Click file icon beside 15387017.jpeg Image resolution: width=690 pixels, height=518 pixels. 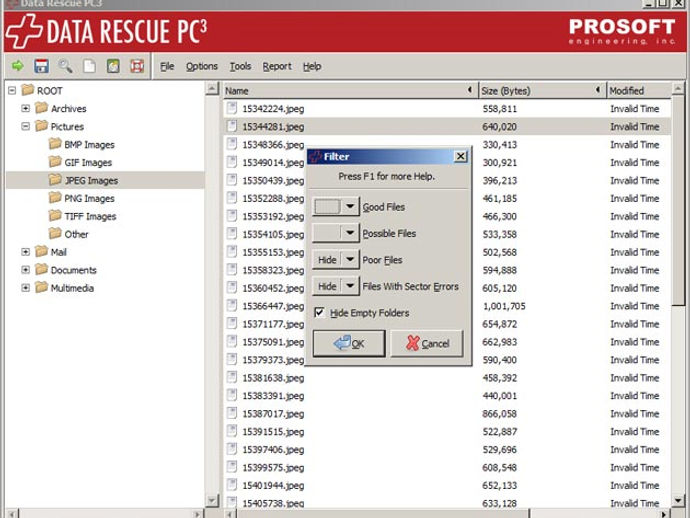(231, 413)
